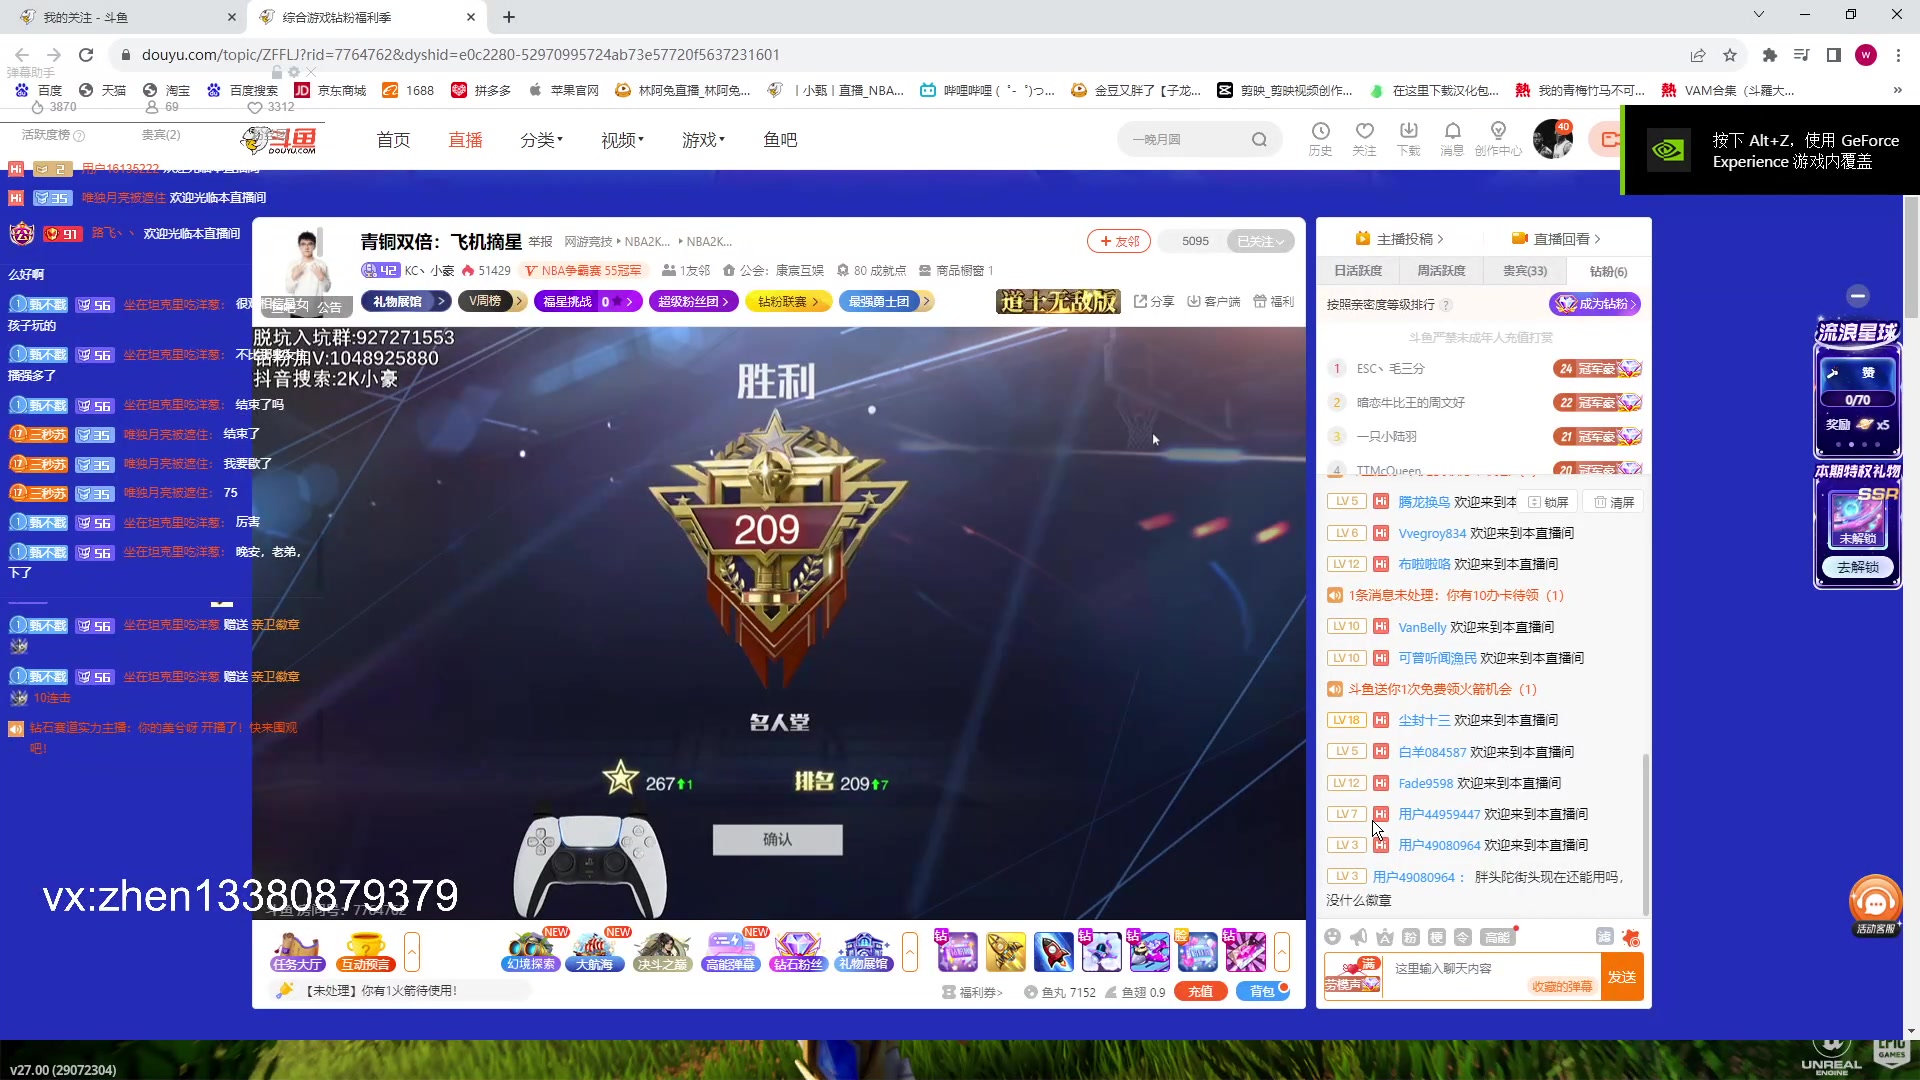Open the 福利 gift icon
1920x1080 pixels.
(x=1273, y=301)
